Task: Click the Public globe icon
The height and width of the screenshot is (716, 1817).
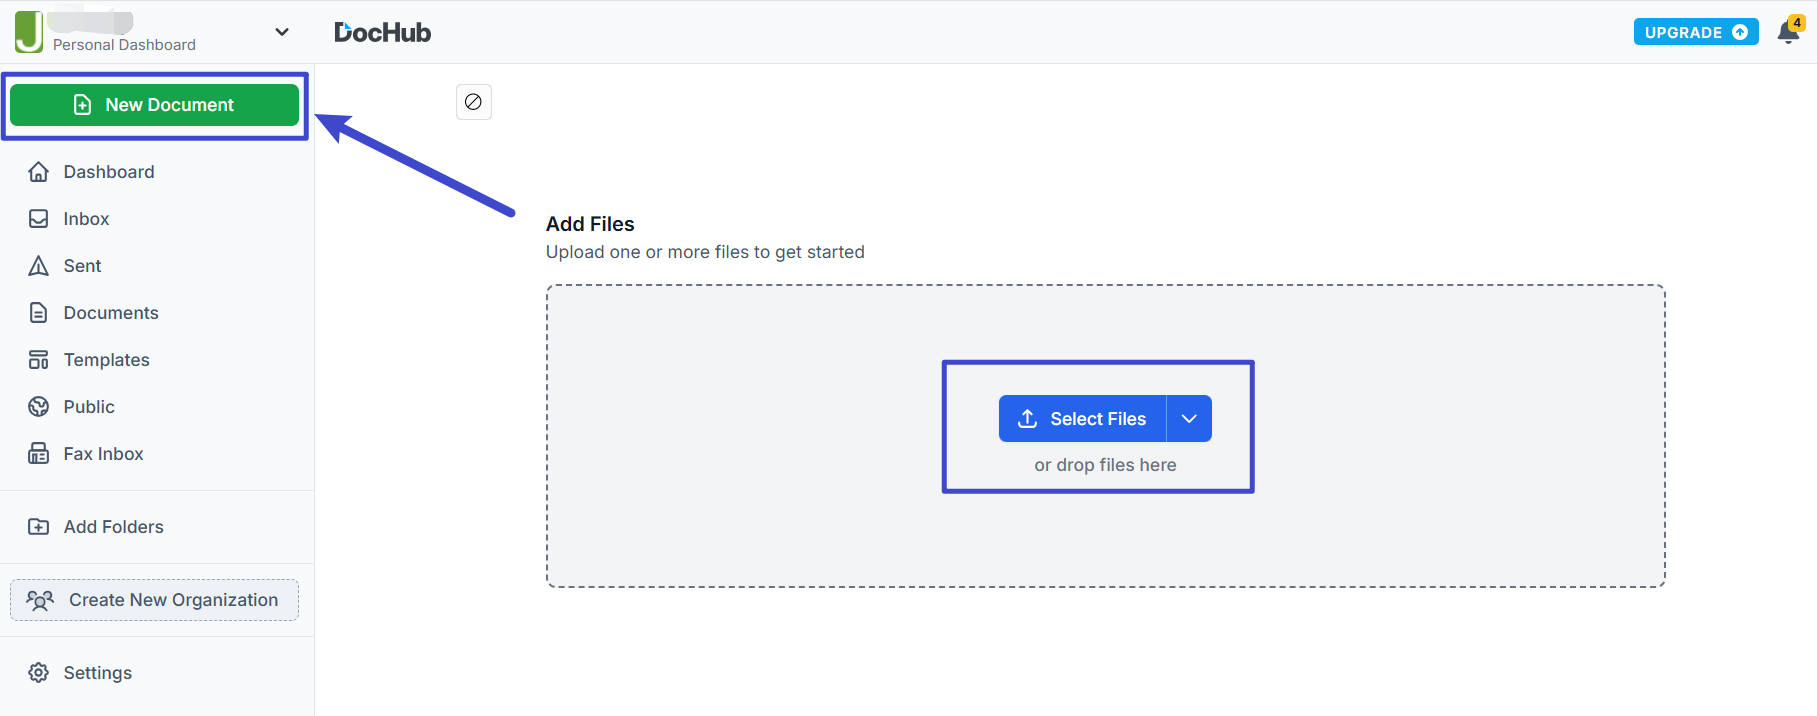Action: tap(38, 407)
